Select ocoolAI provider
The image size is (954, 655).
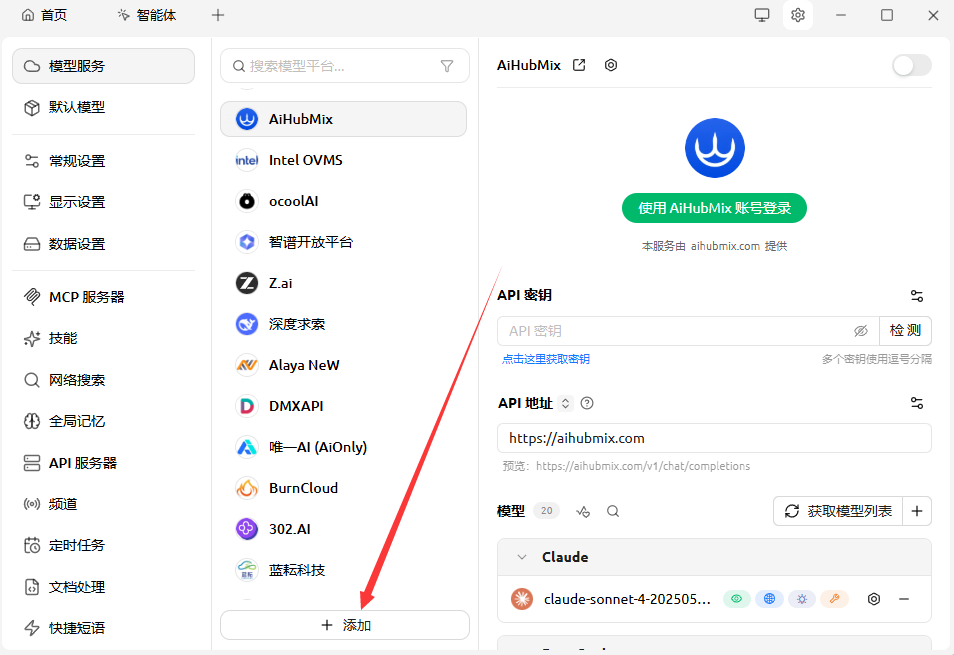pyautogui.click(x=343, y=201)
